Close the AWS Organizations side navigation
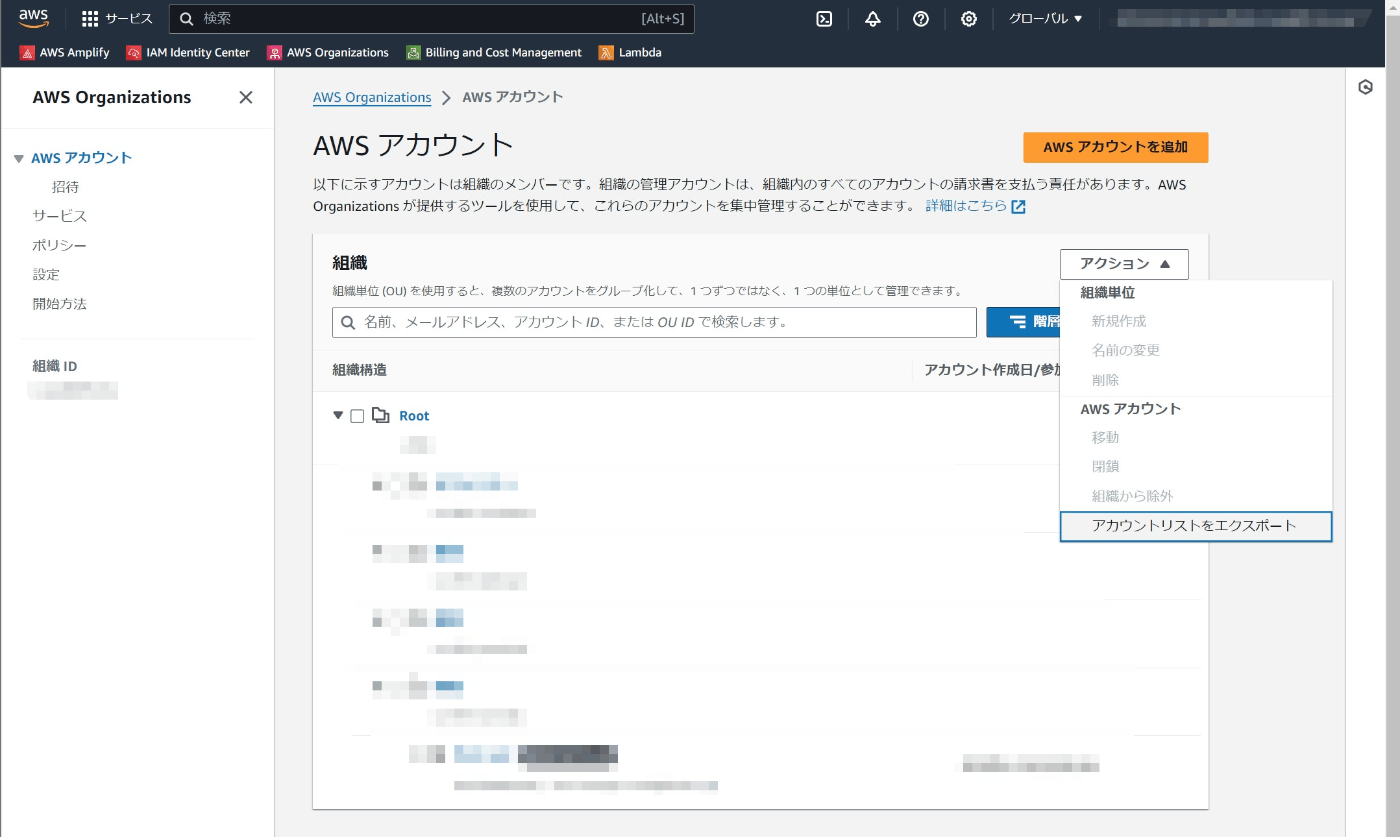The height and width of the screenshot is (837, 1400). click(246, 97)
